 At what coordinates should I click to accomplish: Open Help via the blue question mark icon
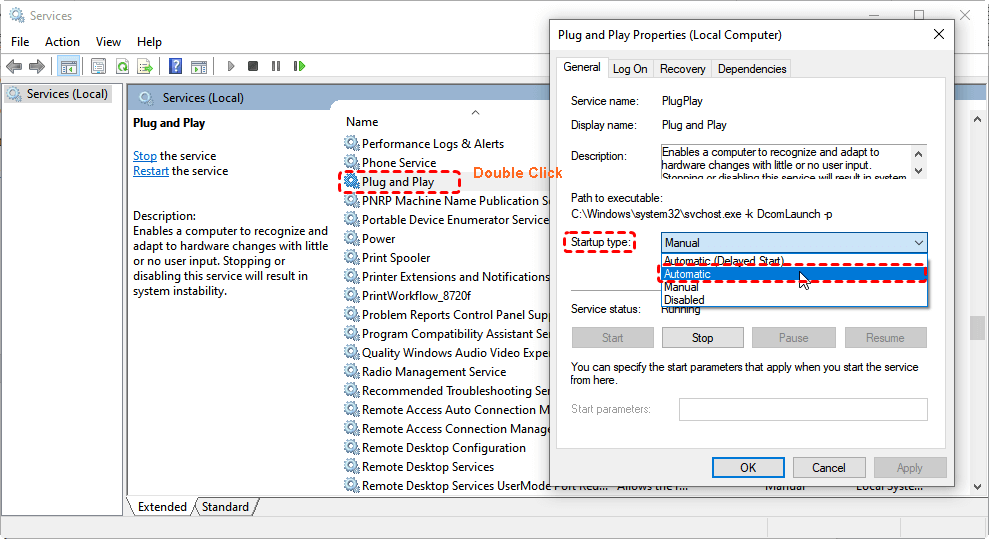coord(175,66)
